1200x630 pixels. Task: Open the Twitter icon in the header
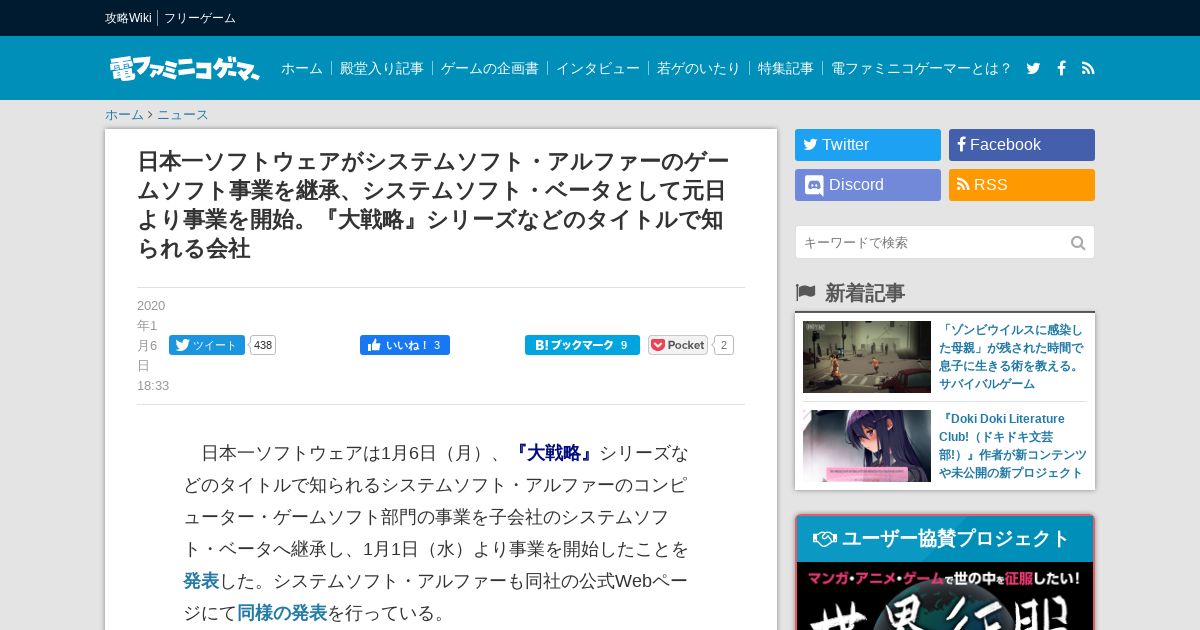pos(1033,68)
